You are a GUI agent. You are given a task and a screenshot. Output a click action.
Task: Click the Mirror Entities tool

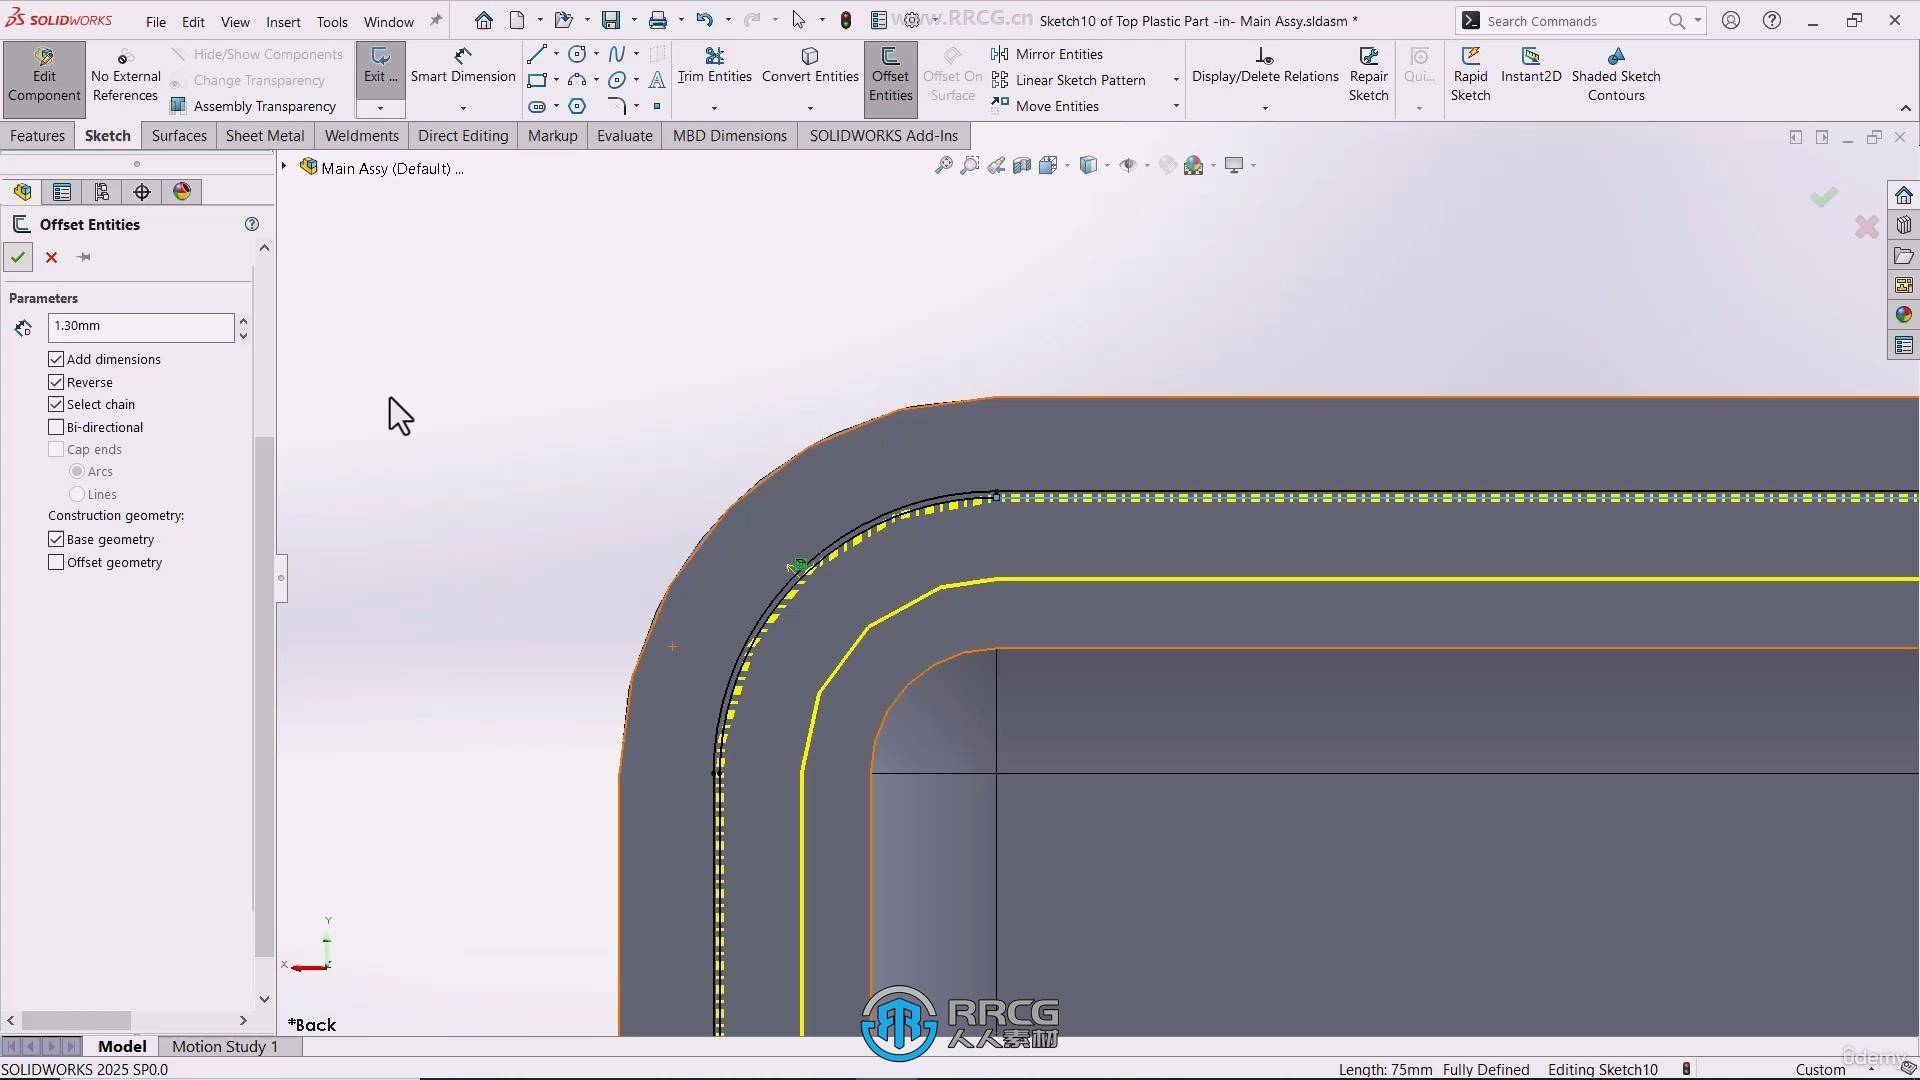1058,54
